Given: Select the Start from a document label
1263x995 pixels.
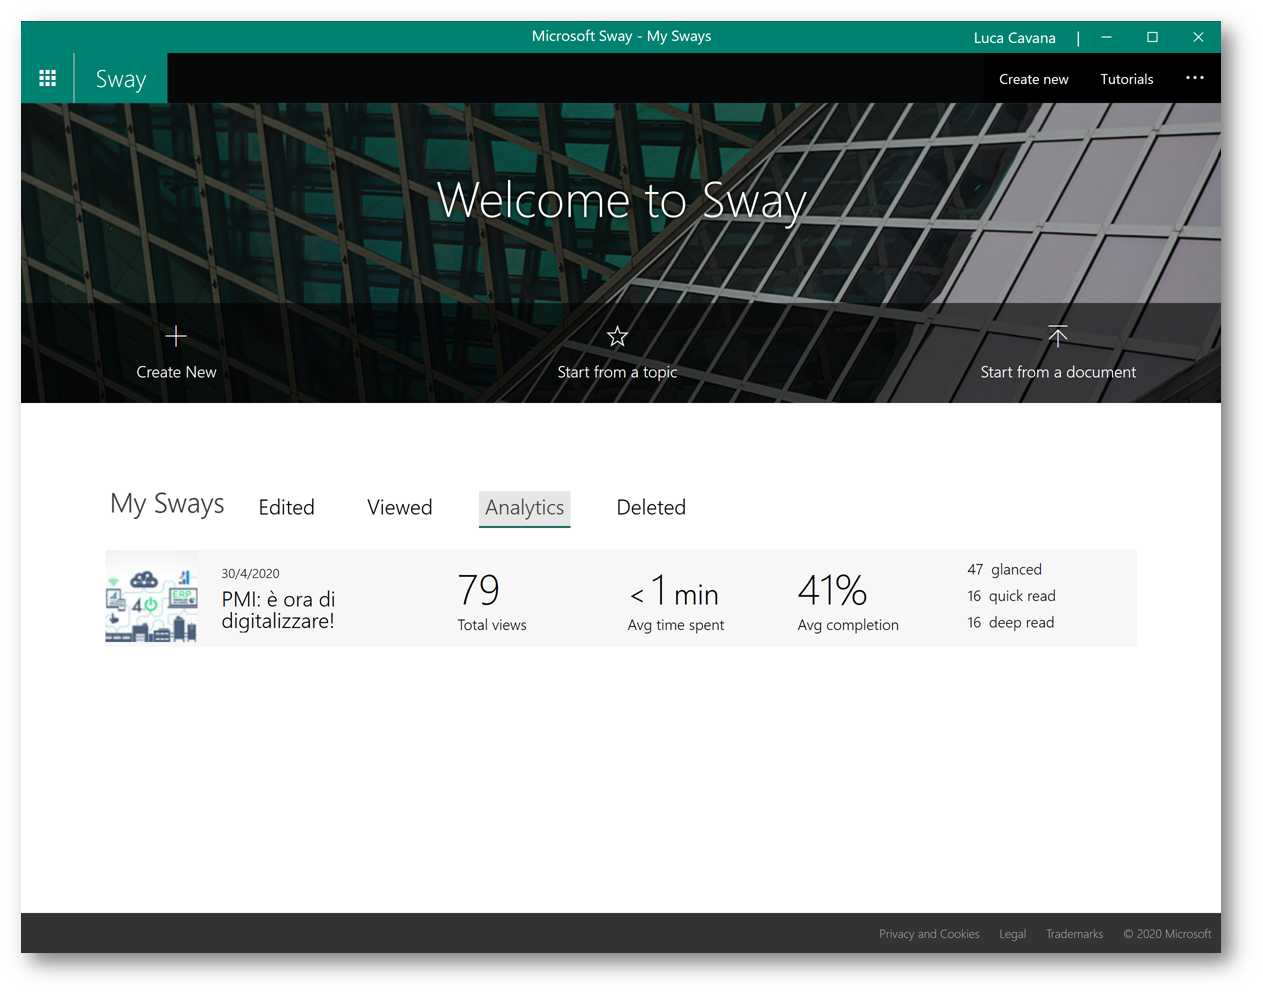Looking at the screenshot, I should coord(1058,372).
